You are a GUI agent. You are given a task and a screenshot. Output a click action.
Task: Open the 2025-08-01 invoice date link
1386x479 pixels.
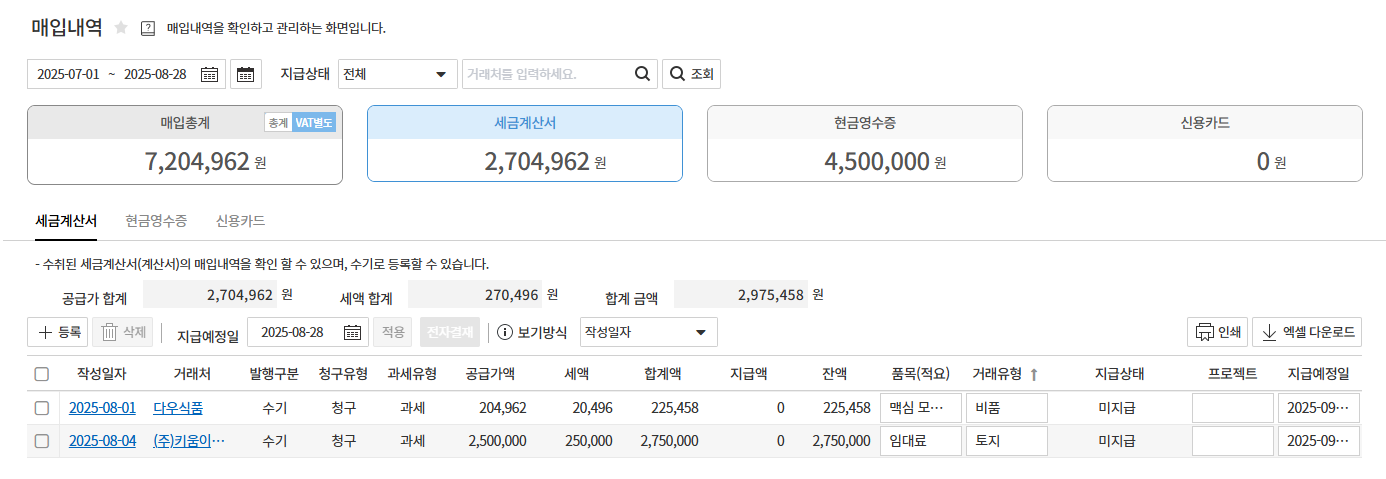(101, 408)
